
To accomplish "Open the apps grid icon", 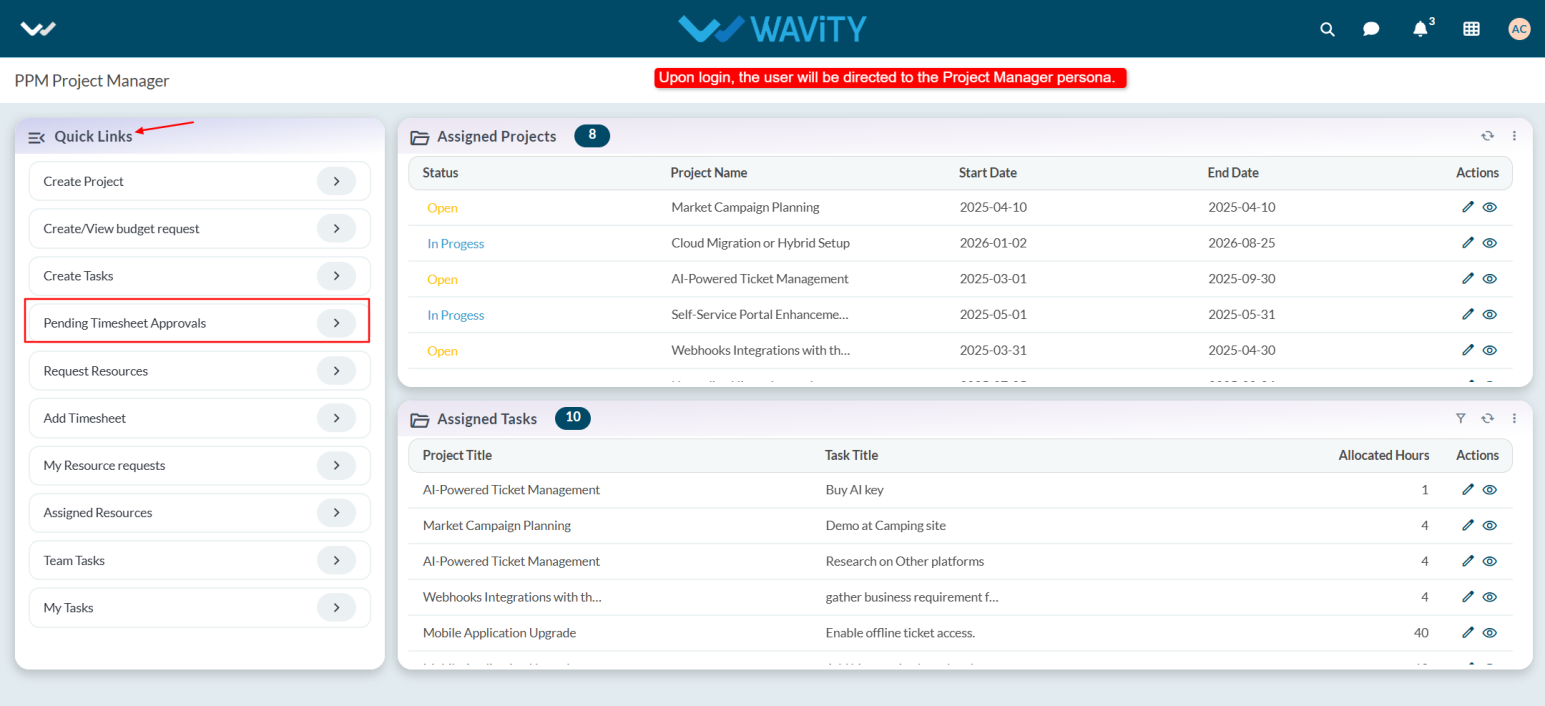I will point(1471,29).
